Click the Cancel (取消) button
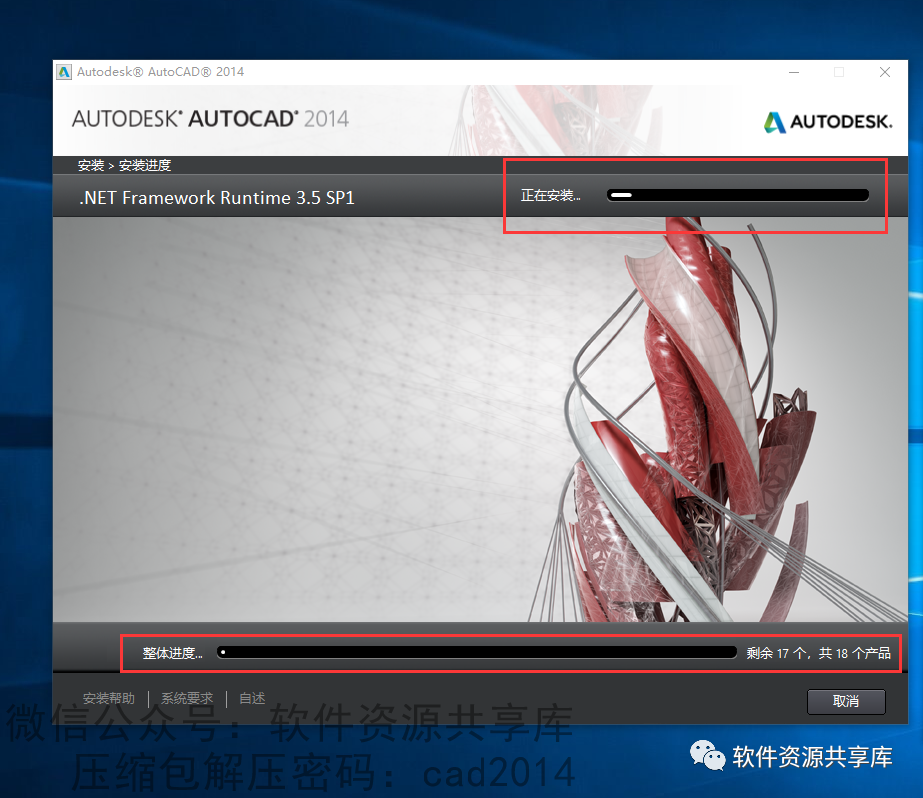 click(846, 701)
